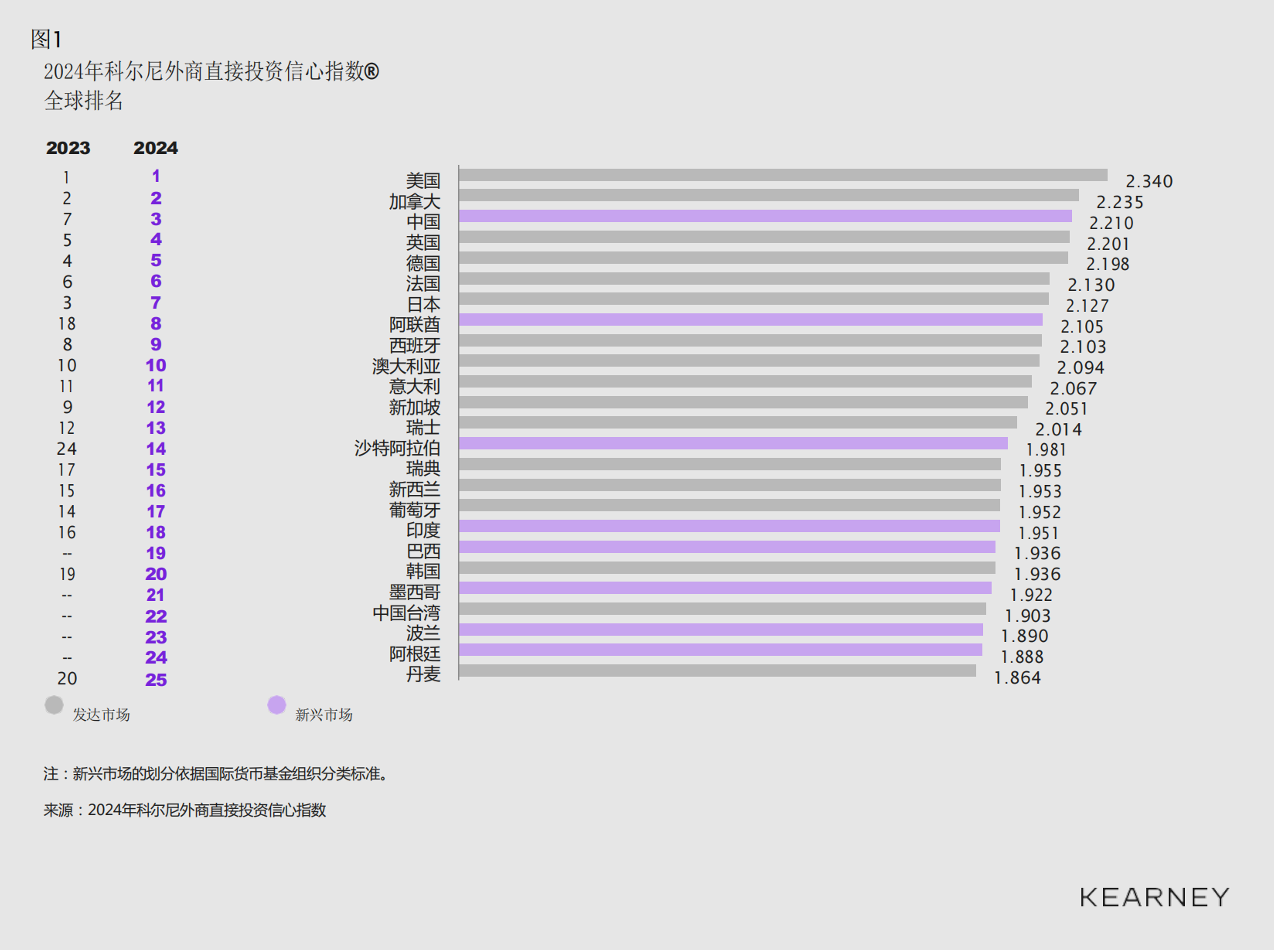Select the 德国 country label
This screenshot has height=950, width=1274.
click(423, 263)
